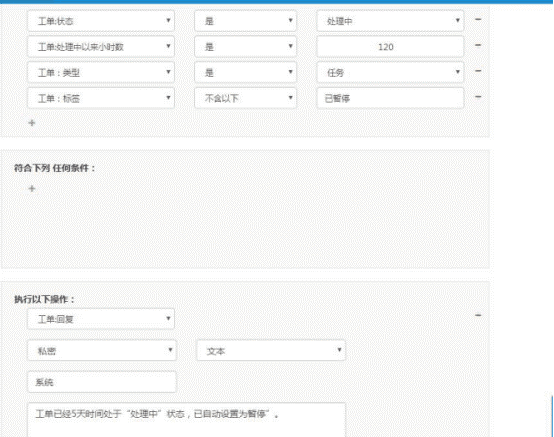This screenshot has height=437, width=554.
Task: Click the tag field containing 已暂停
Action: coord(390,98)
